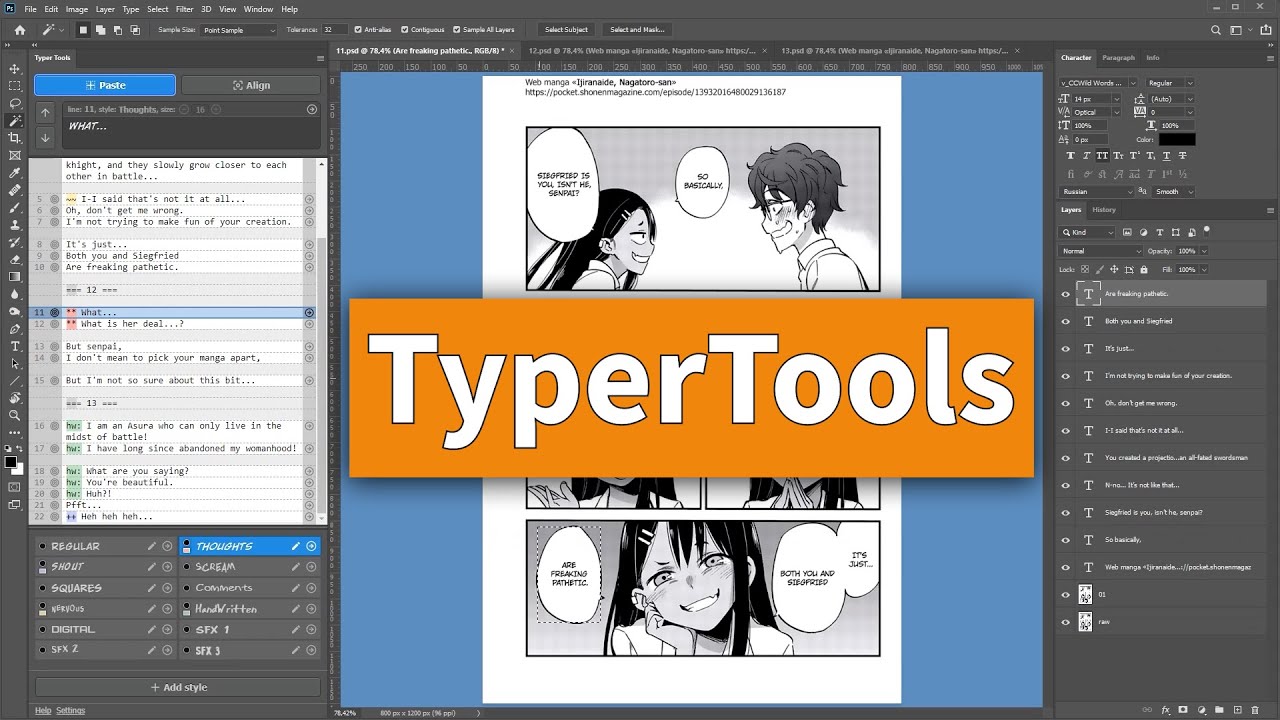The height and width of the screenshot is (720, 1280).
Task: Open the Filter menu
Action: click(187, 9)
